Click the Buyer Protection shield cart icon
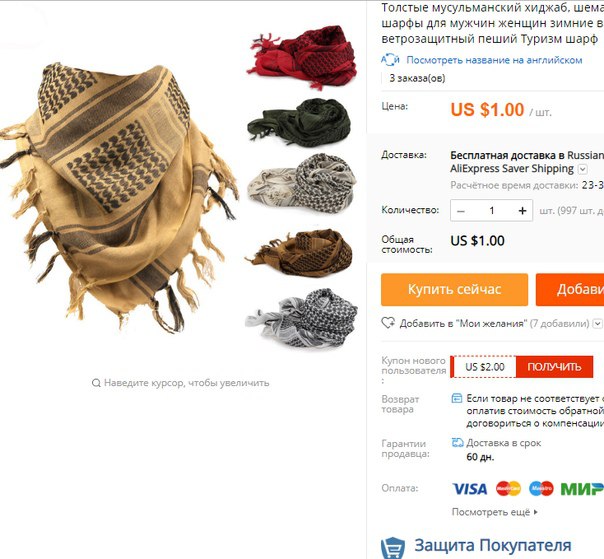The image size is (604, 559). [393, 548]
